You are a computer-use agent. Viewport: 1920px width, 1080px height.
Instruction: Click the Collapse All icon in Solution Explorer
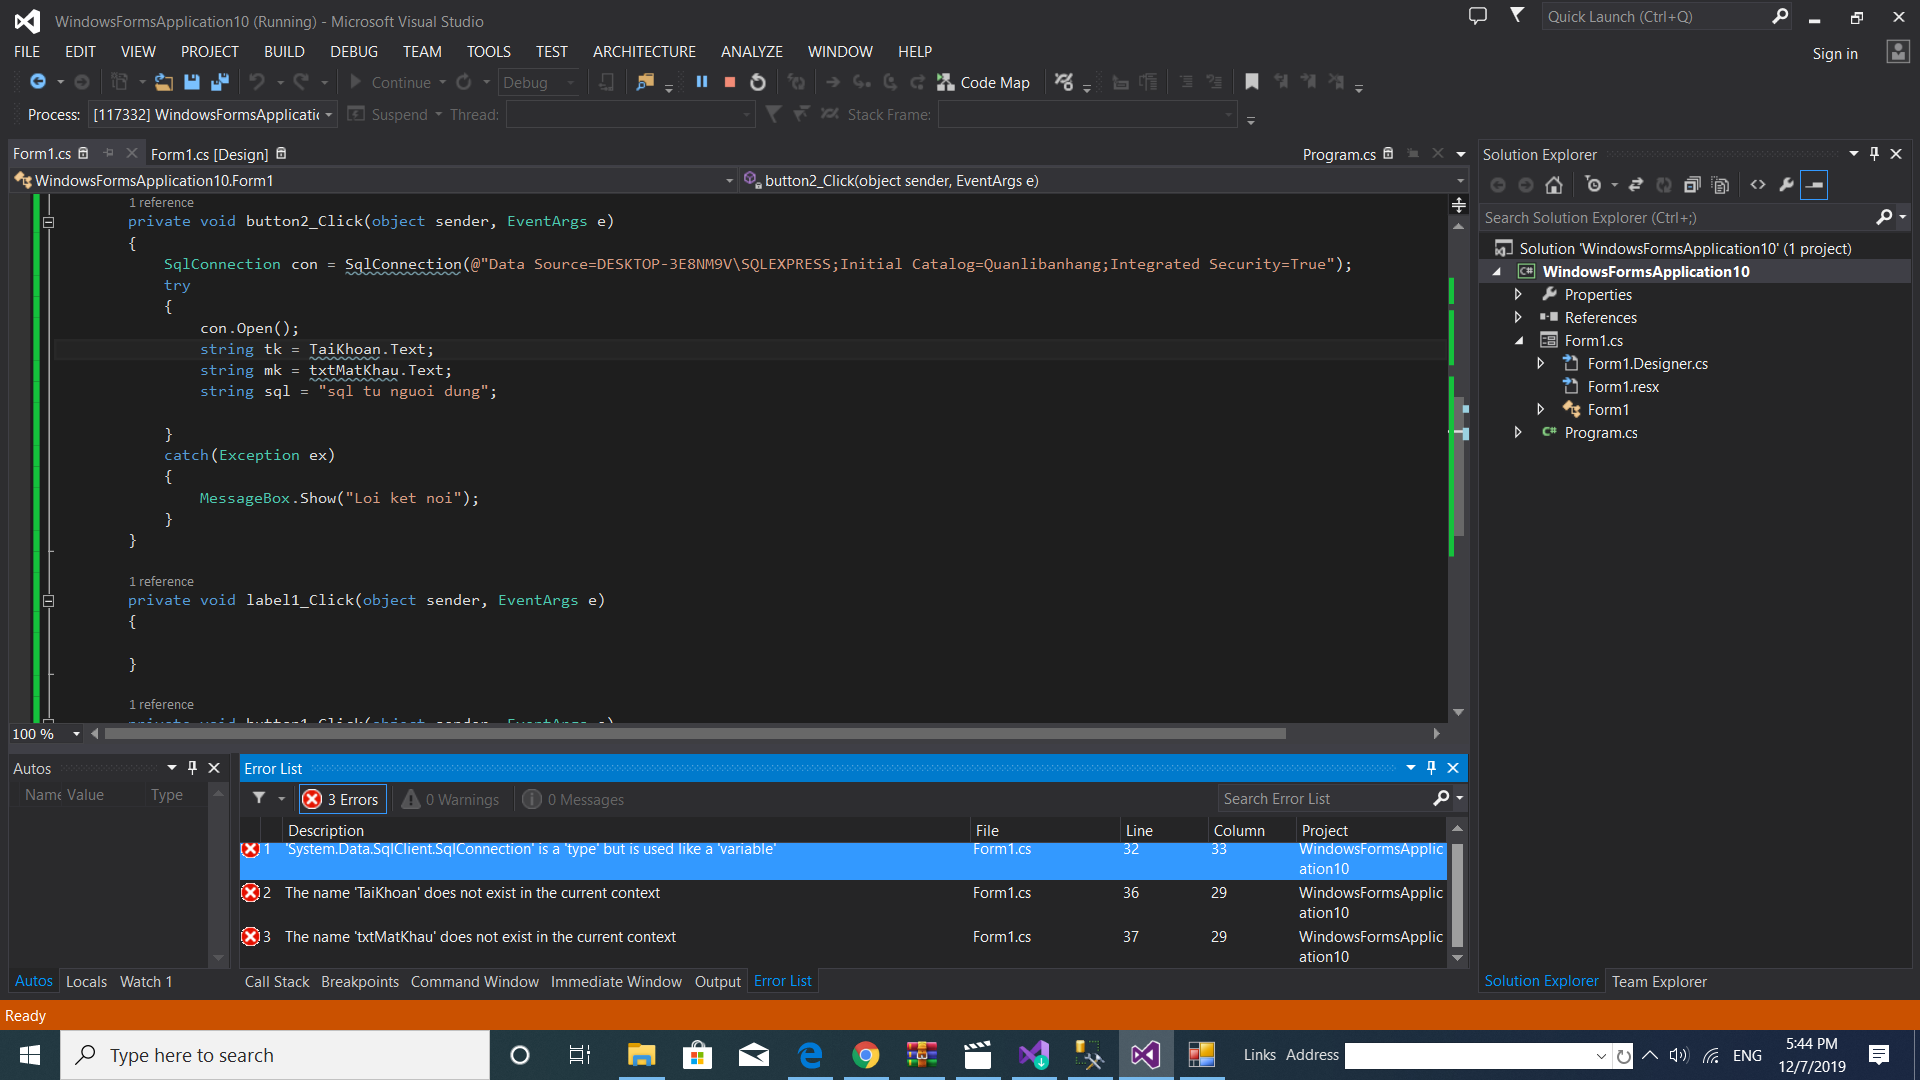[x=1692, y=185]
